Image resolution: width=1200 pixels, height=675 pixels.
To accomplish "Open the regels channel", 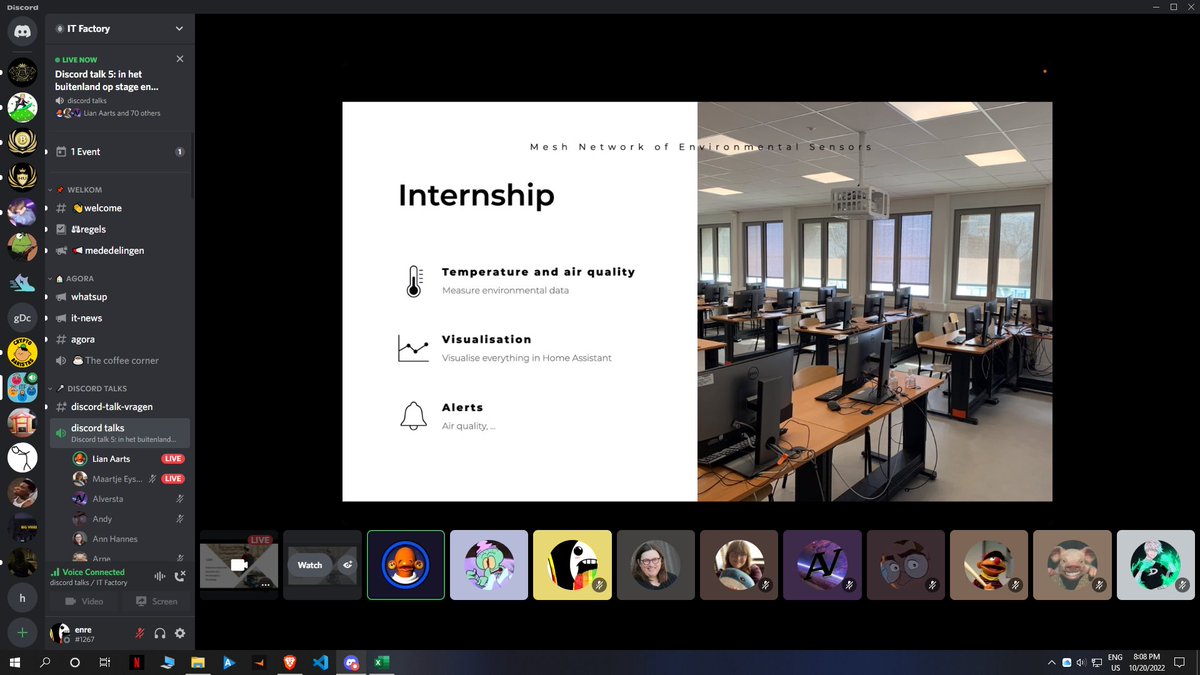I will tap(120, 229).
